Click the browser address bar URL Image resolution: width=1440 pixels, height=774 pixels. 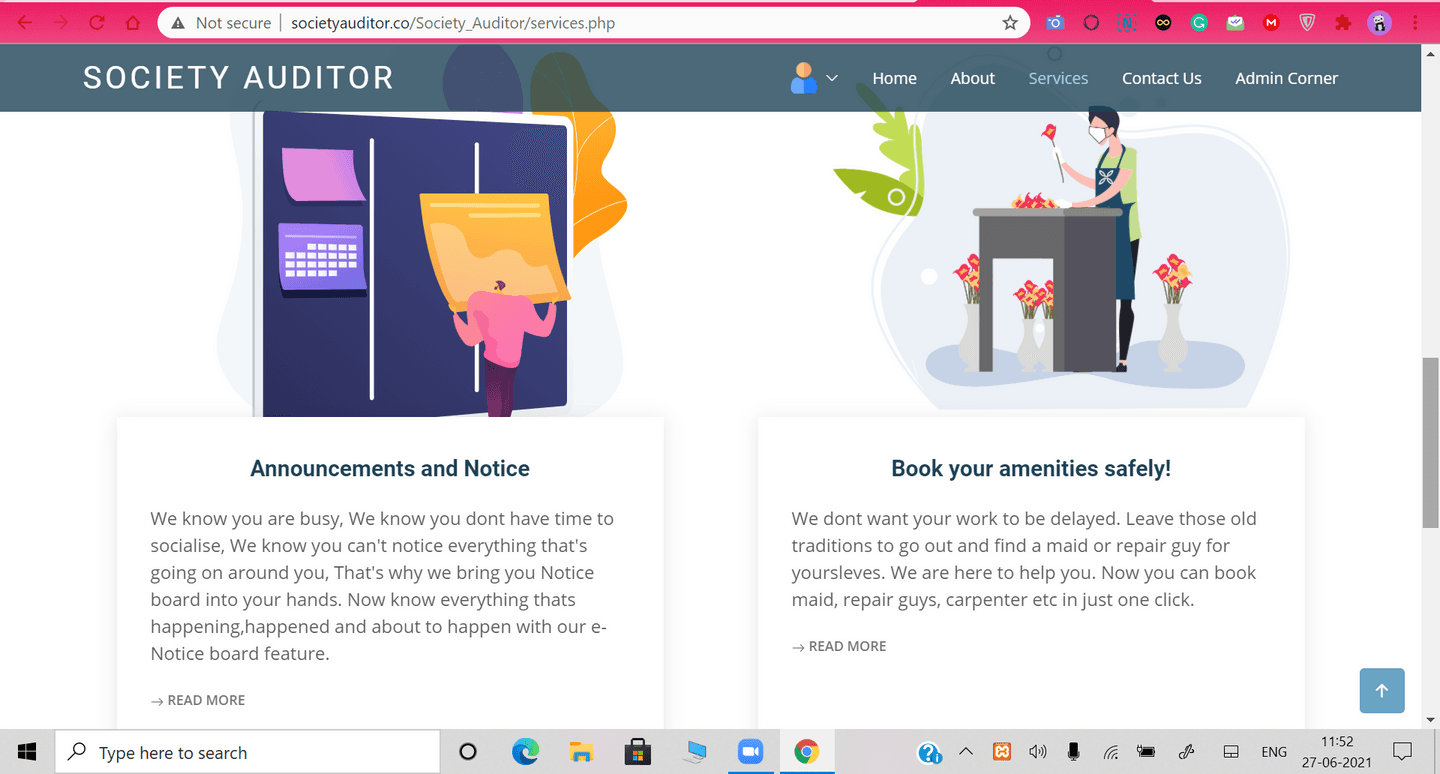click(453, 22)
